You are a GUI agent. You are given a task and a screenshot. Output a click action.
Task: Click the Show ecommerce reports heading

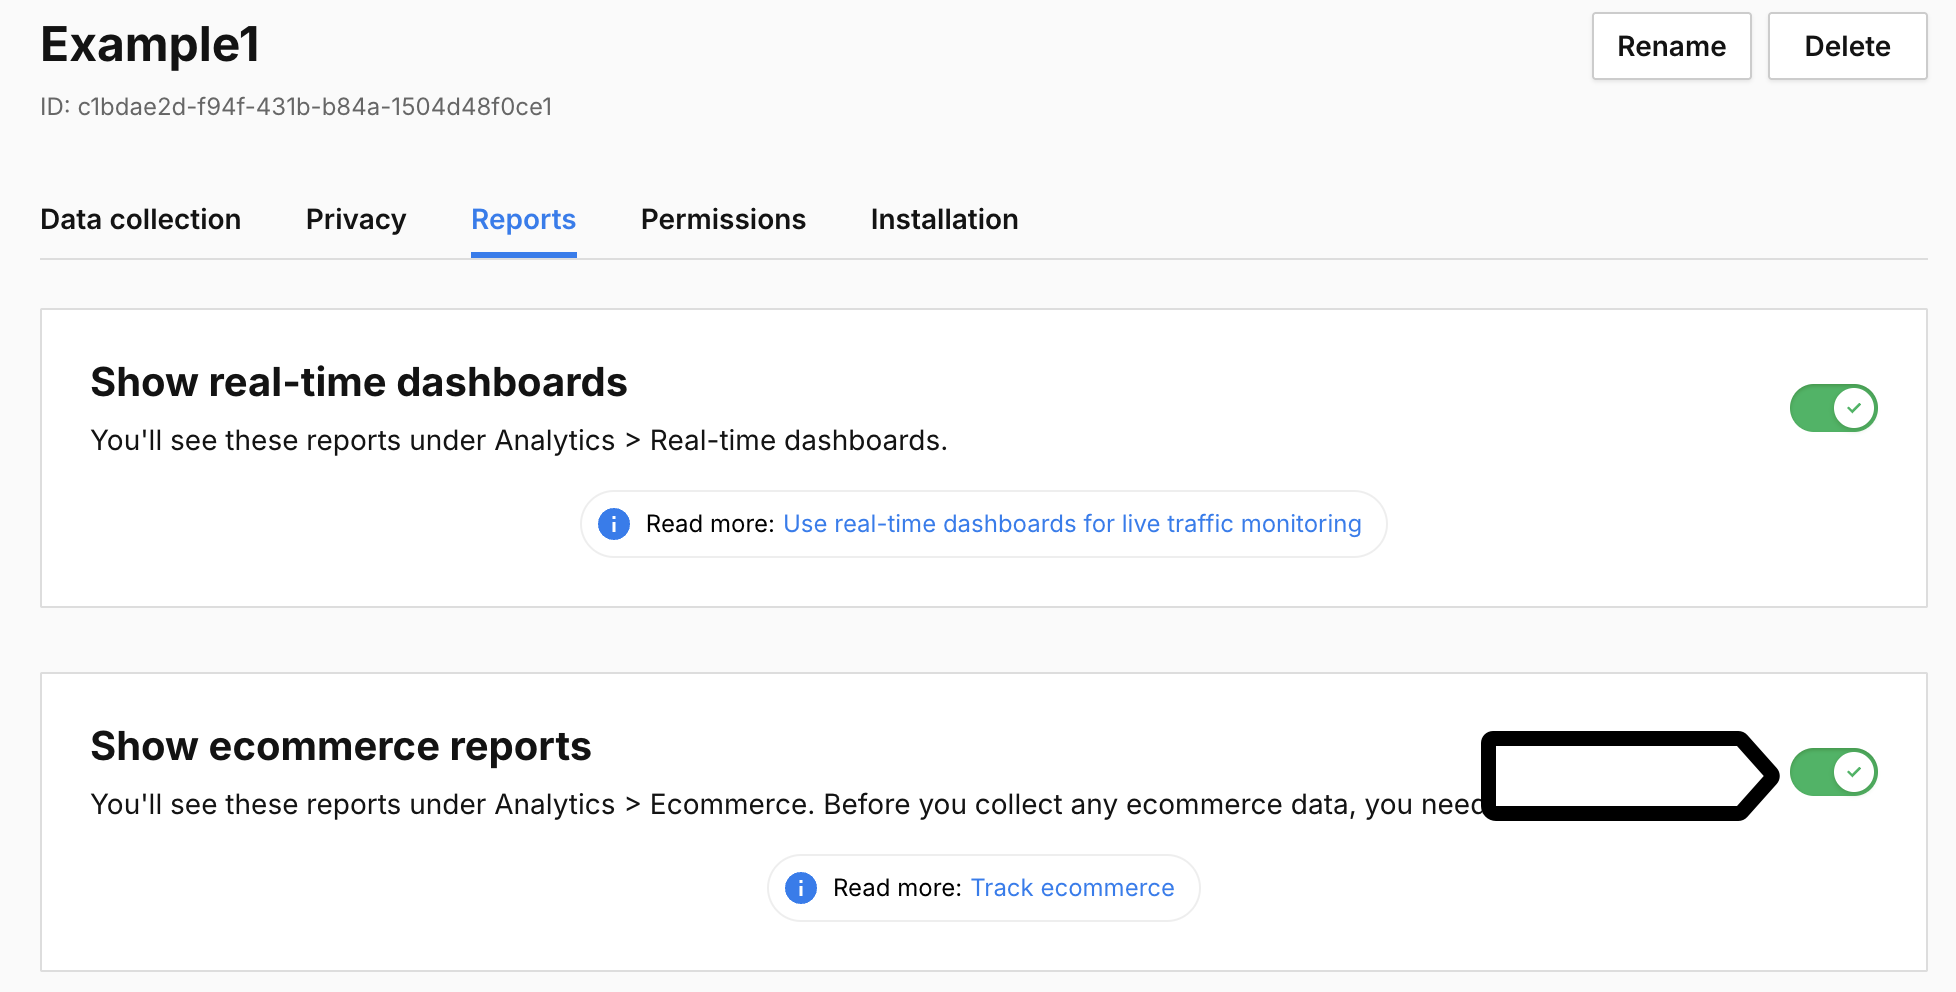point(341,745)
